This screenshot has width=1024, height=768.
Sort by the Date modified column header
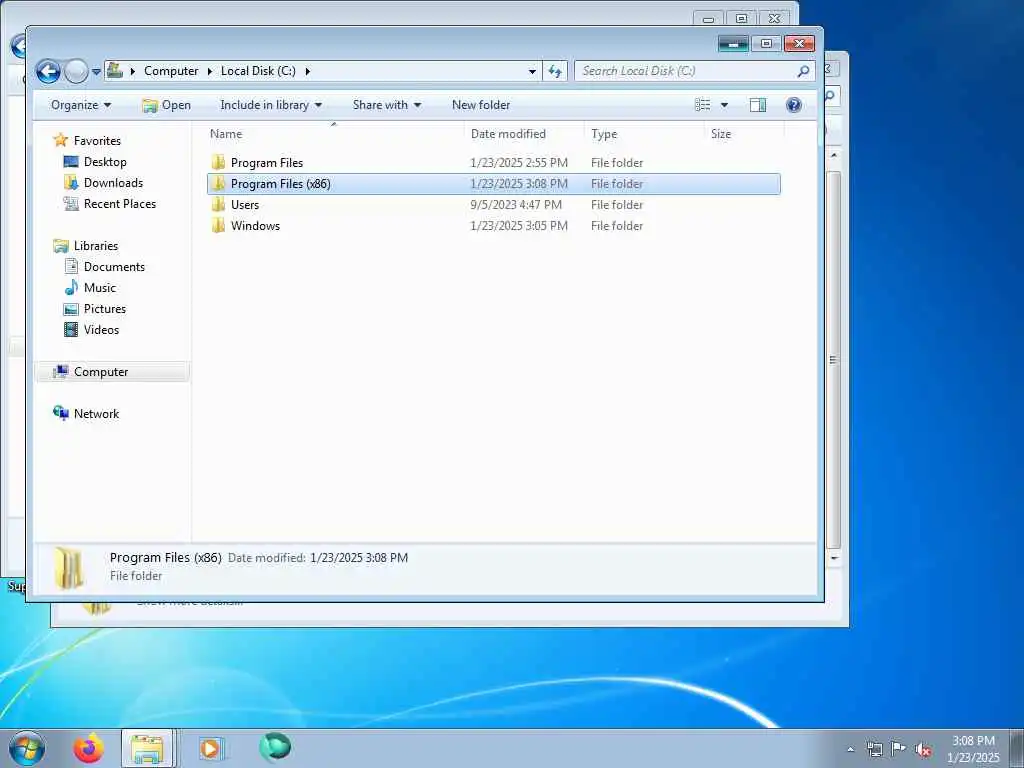pos(524,134)
